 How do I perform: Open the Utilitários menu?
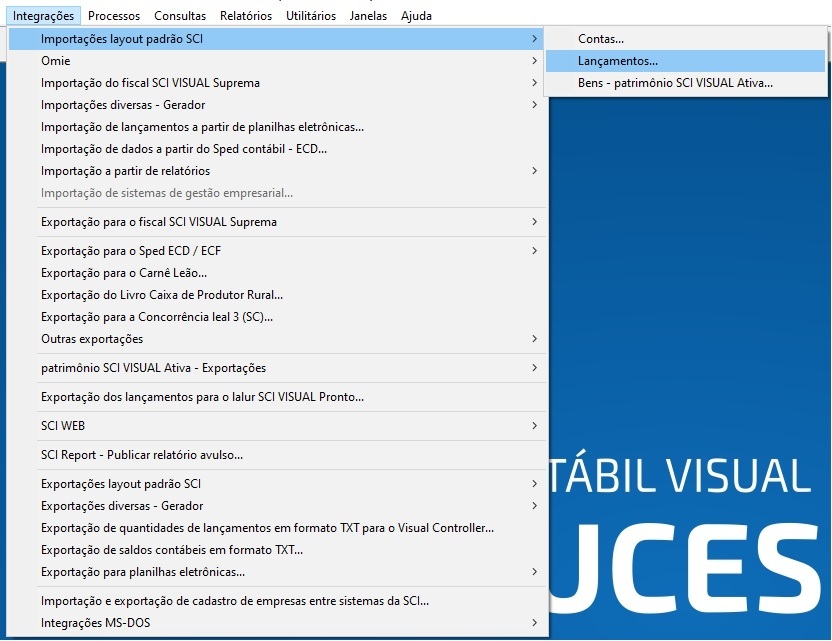[x=311, y=16]
